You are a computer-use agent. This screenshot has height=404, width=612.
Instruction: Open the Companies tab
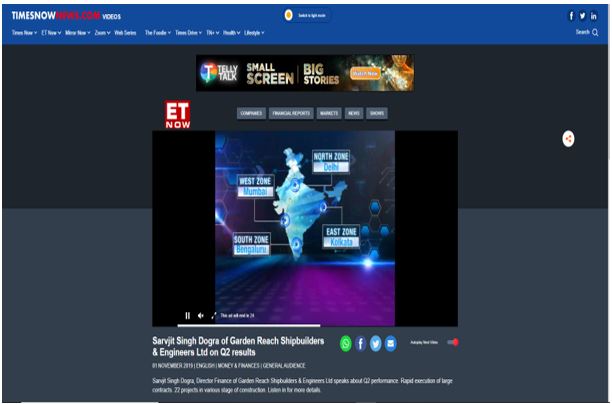click(x=251, y=113)
